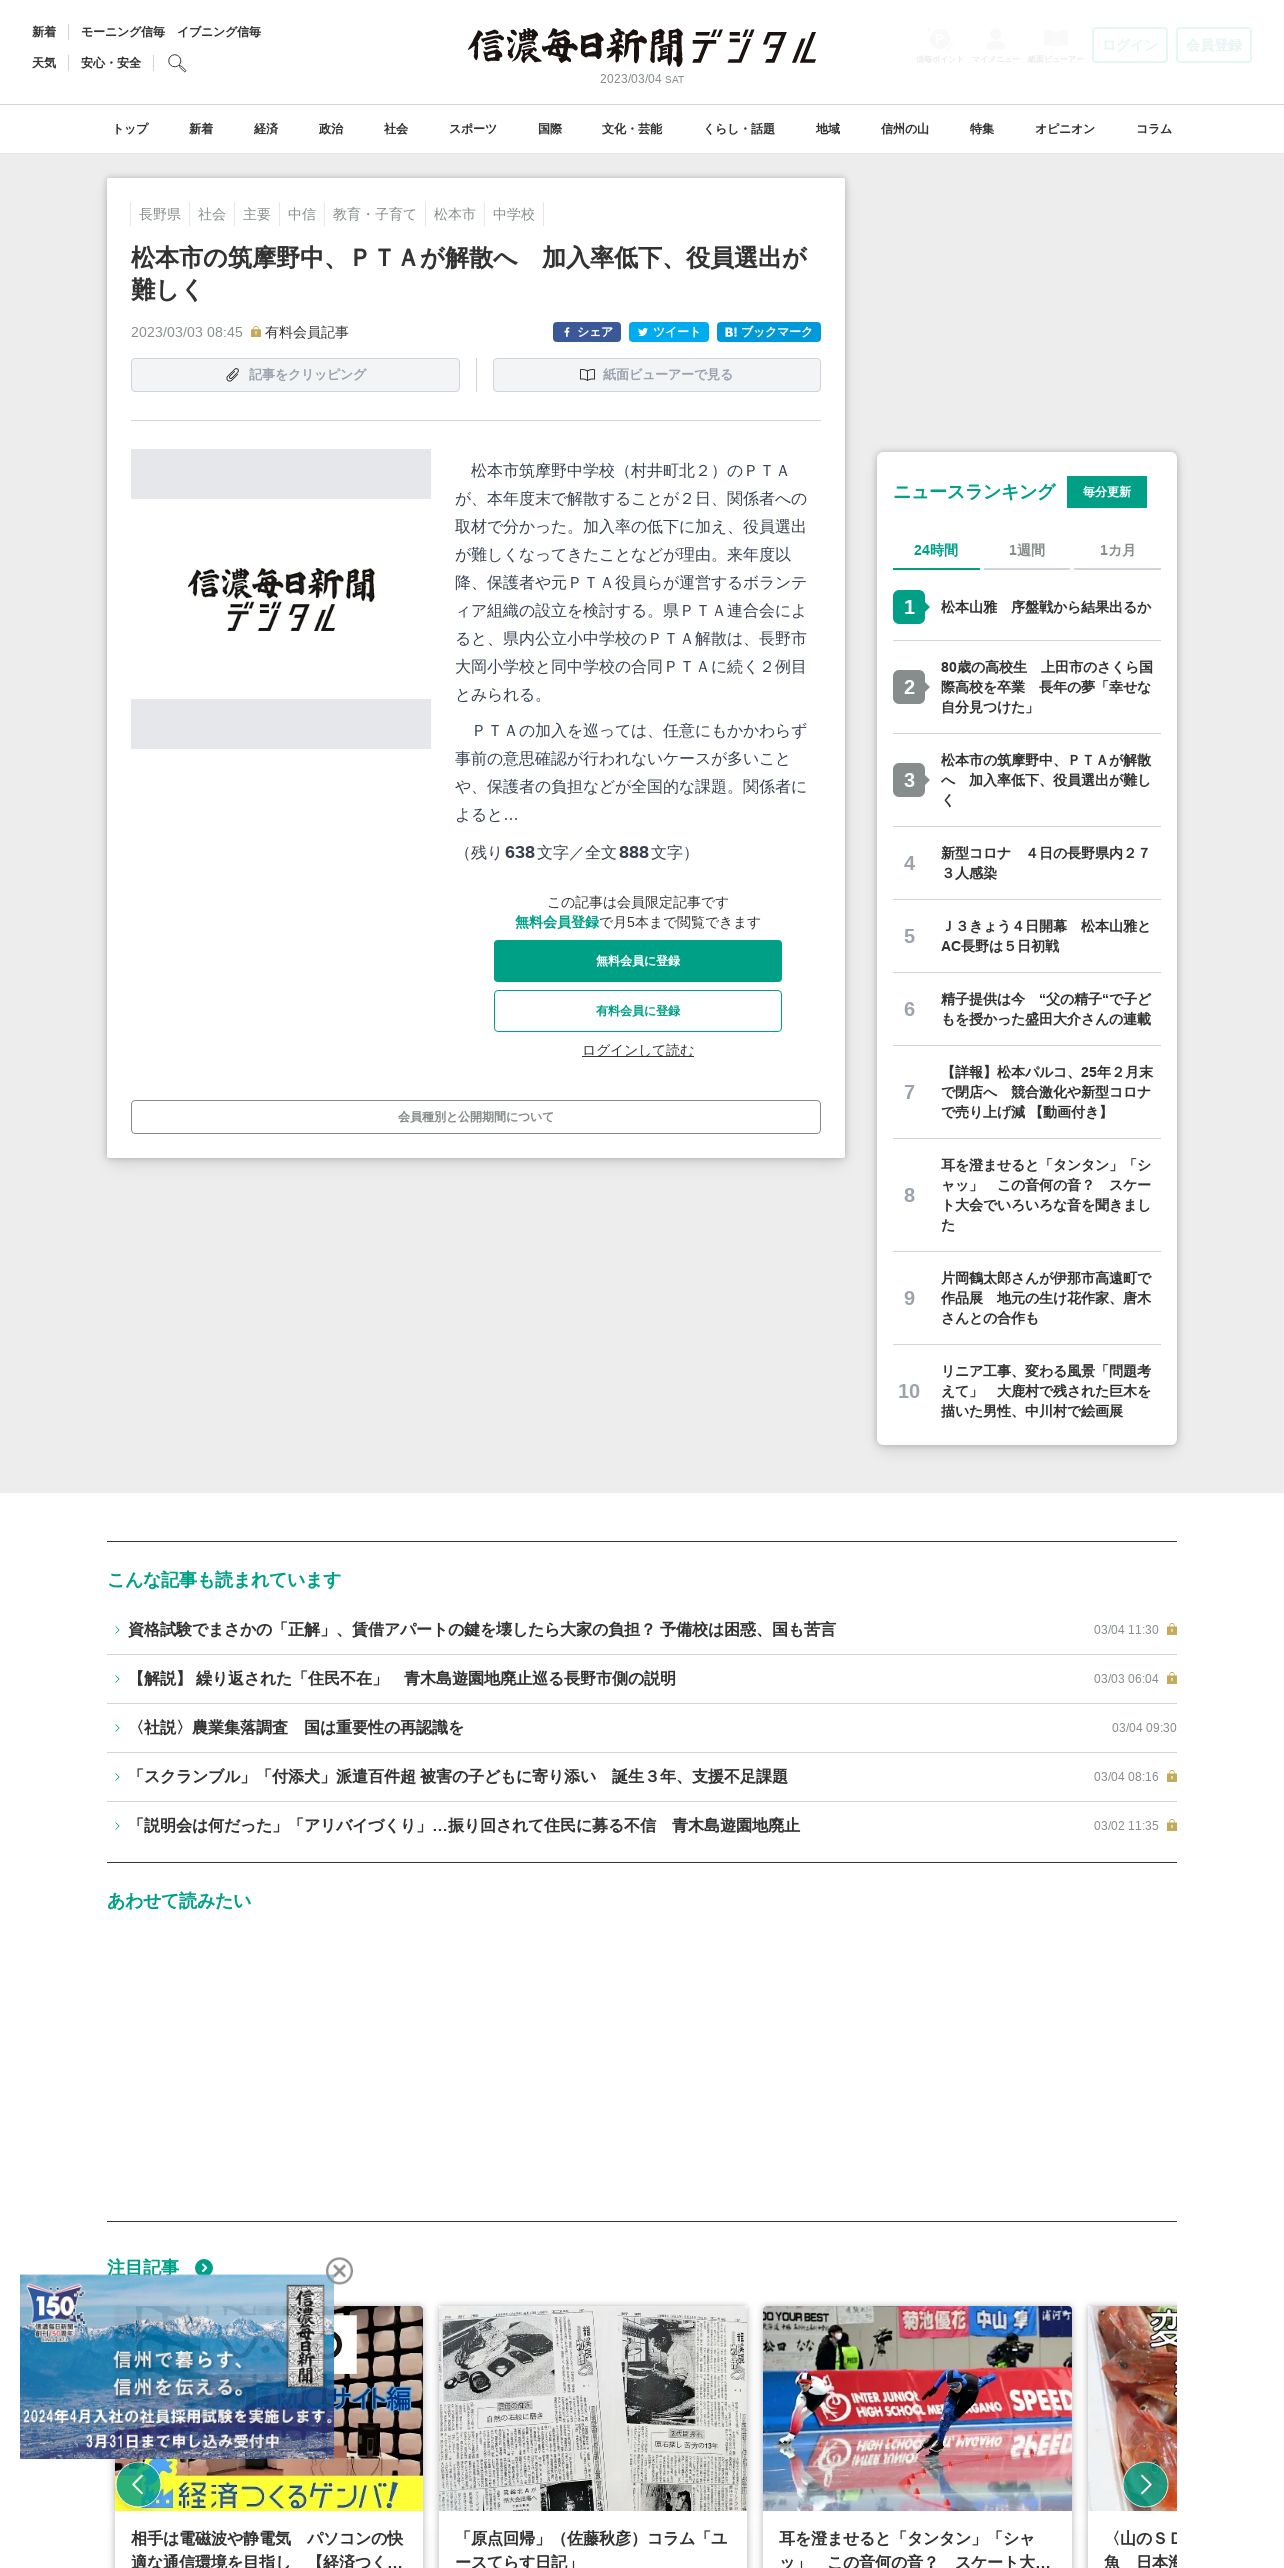Register as paid member (有料会員に登録)
This screenshot has height=2568, width=1284.
(638, 1011)
